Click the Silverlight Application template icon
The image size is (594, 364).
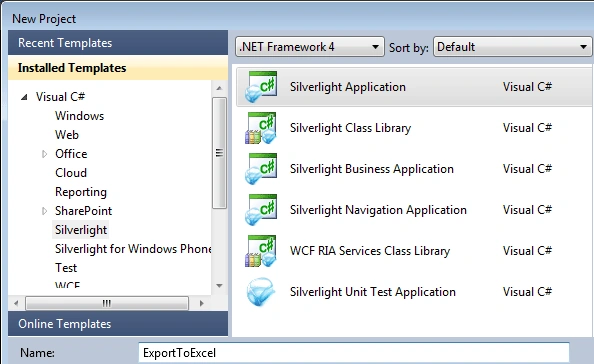261,87
